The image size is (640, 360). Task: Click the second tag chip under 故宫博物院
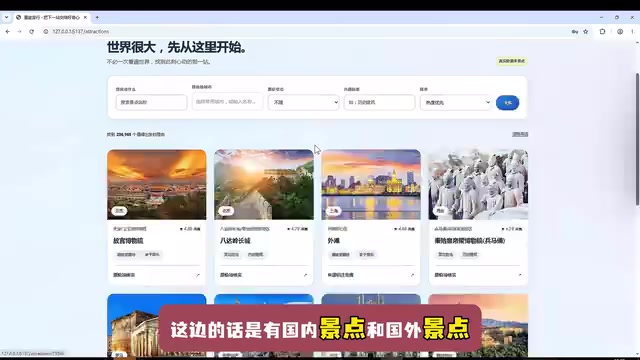tap(152, 254)
